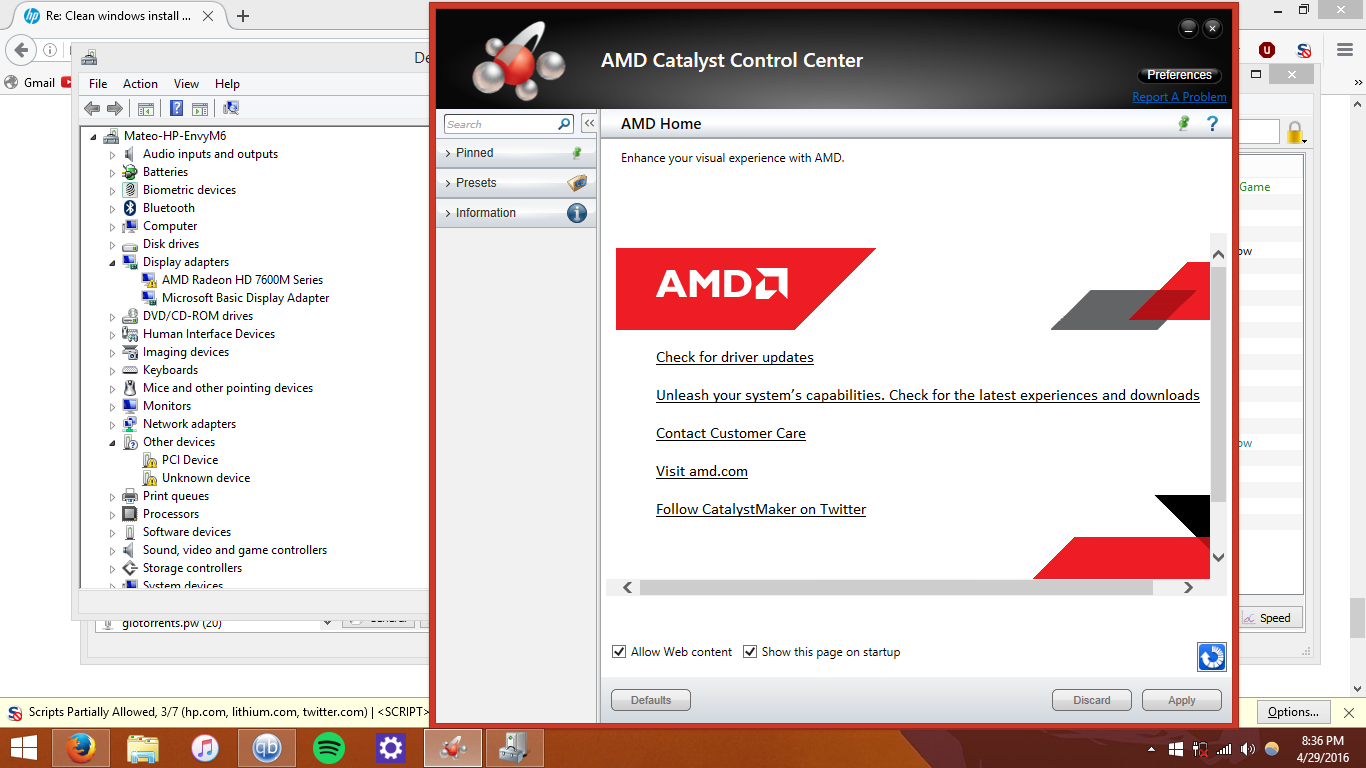Viewport: 1366px width, 768px height.
Task: Expand the Presets section in Catalyst
Action: click(516, 183)
